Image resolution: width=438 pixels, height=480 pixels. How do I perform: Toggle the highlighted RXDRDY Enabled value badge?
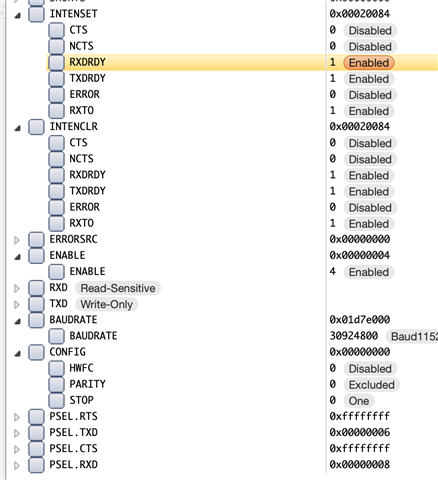pos(369,63)
